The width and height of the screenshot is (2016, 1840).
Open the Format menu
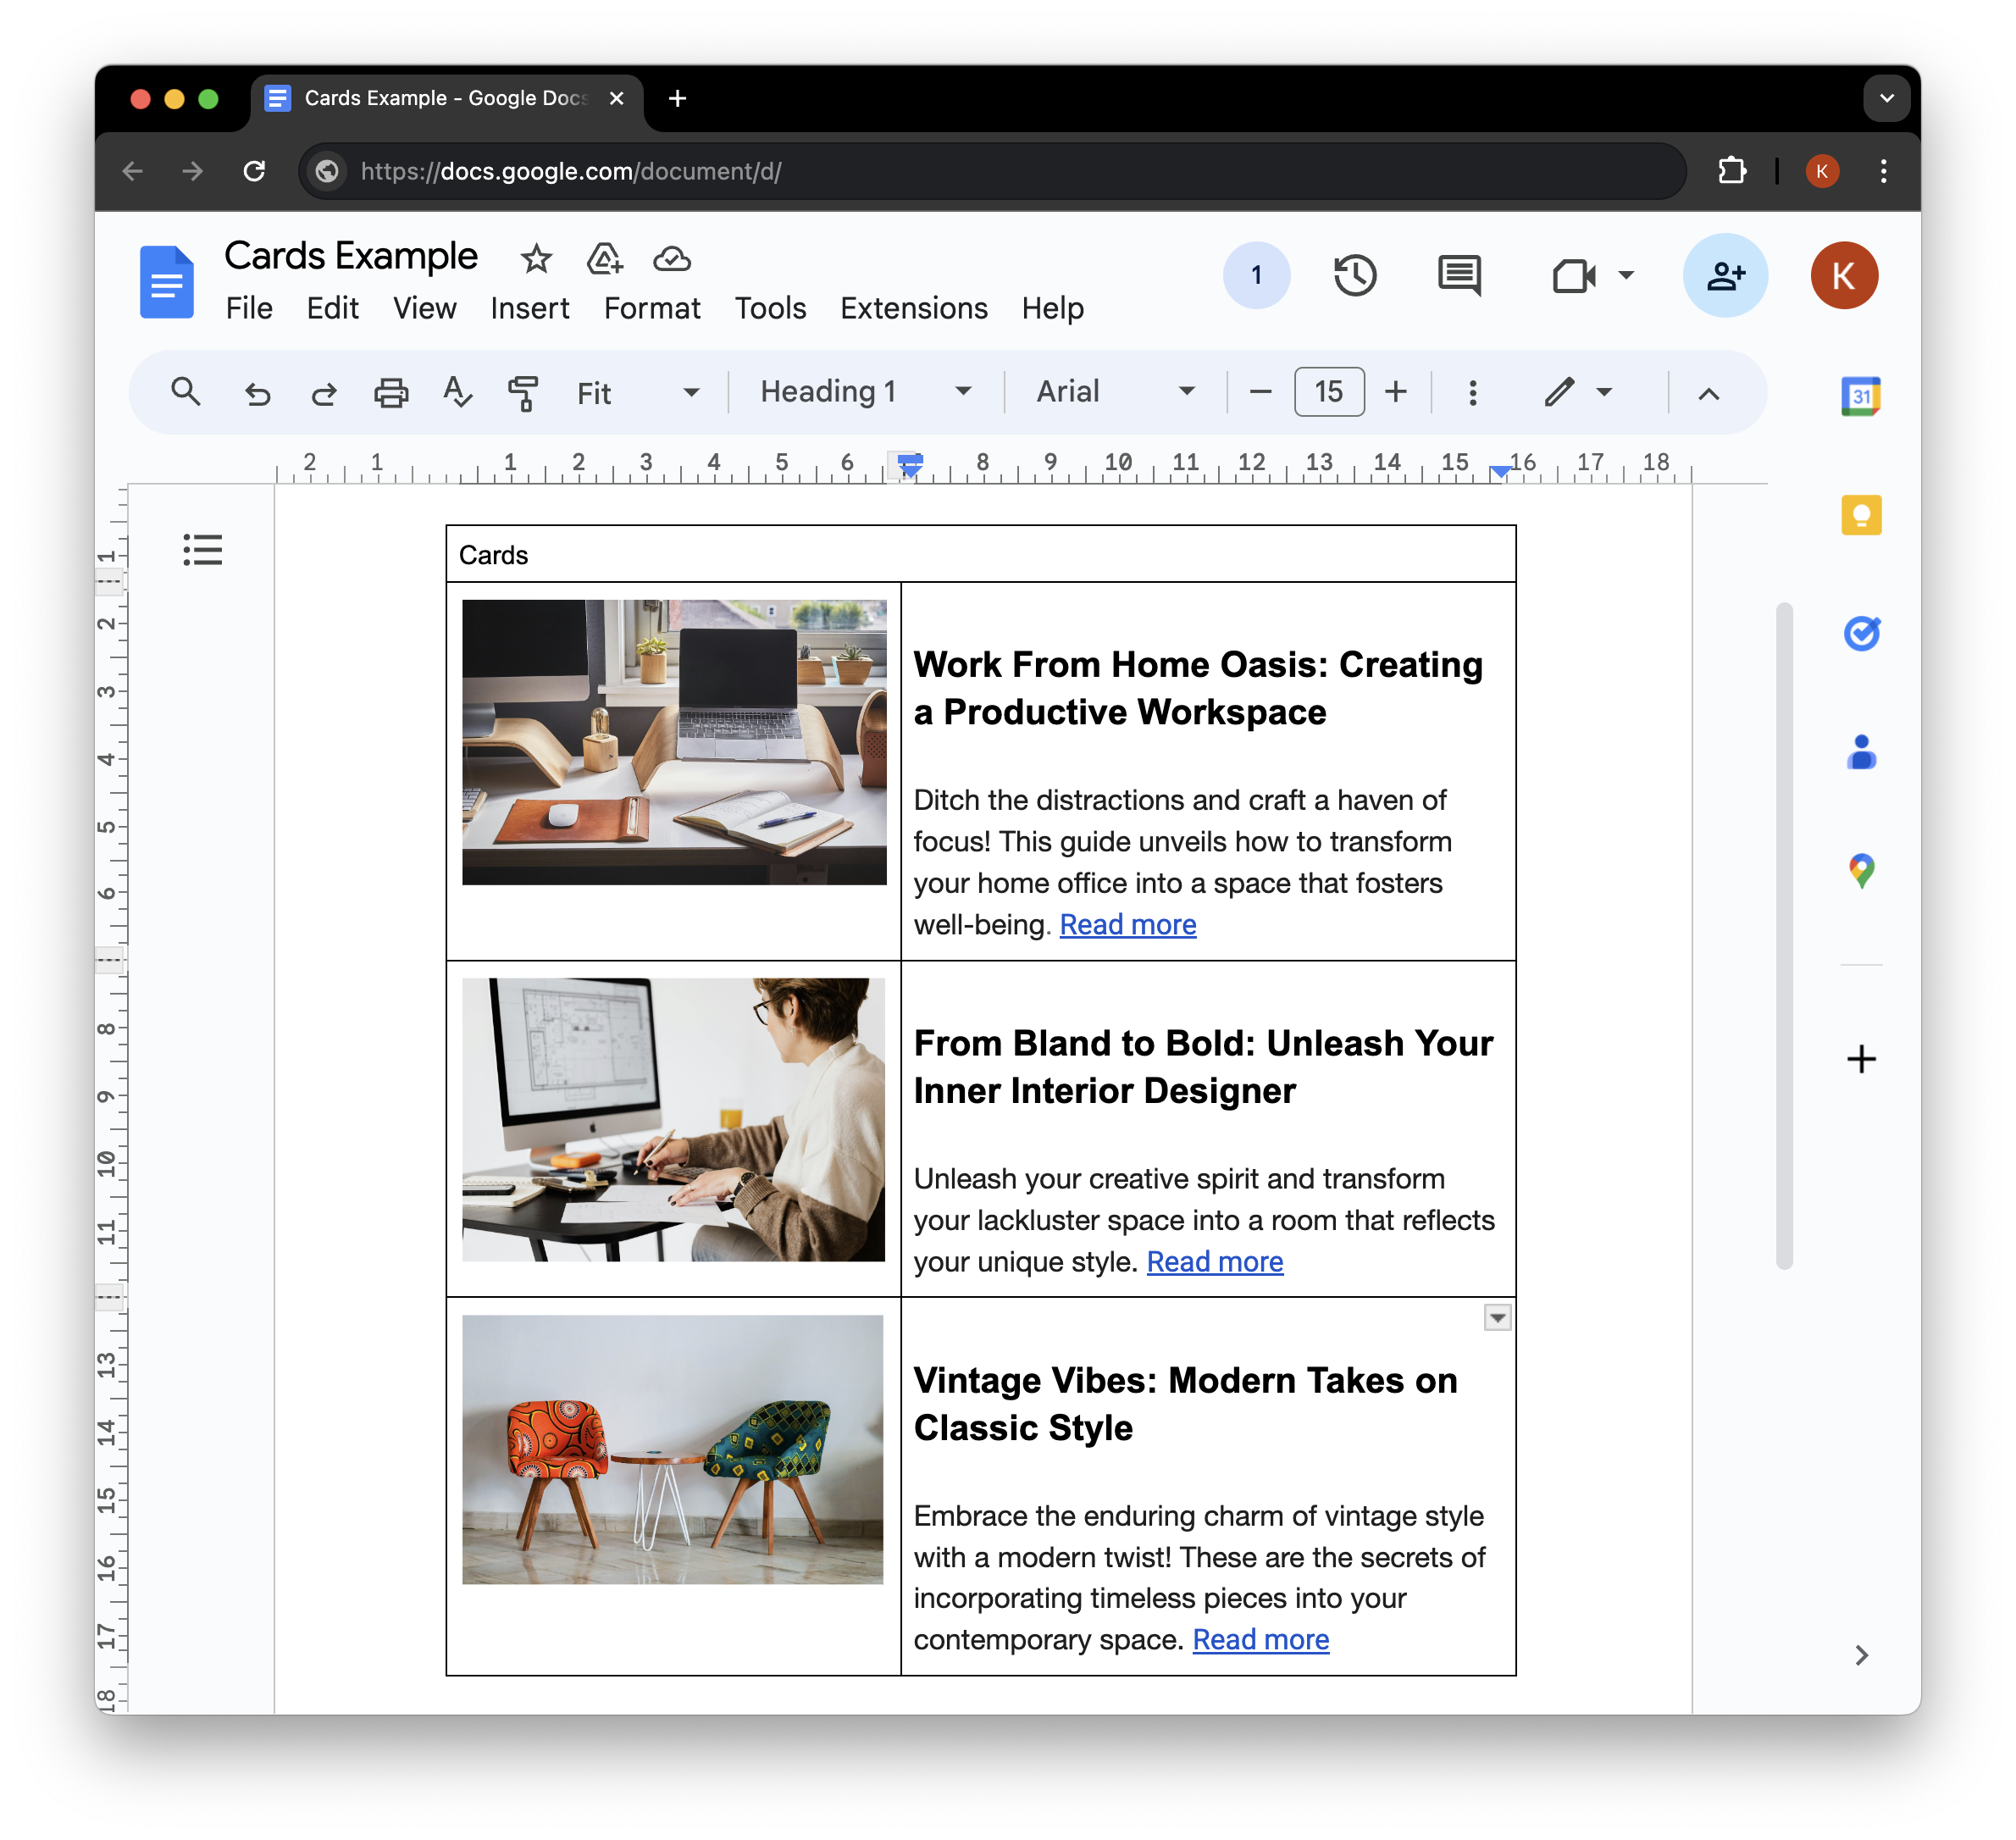click(651, 308)
